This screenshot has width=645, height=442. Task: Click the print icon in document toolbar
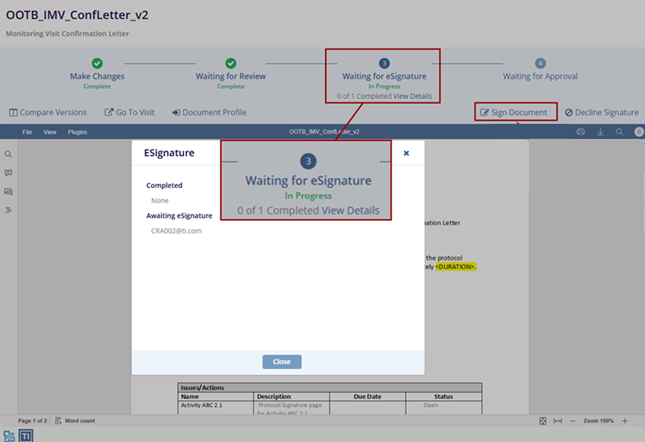[x=581, y=132]
